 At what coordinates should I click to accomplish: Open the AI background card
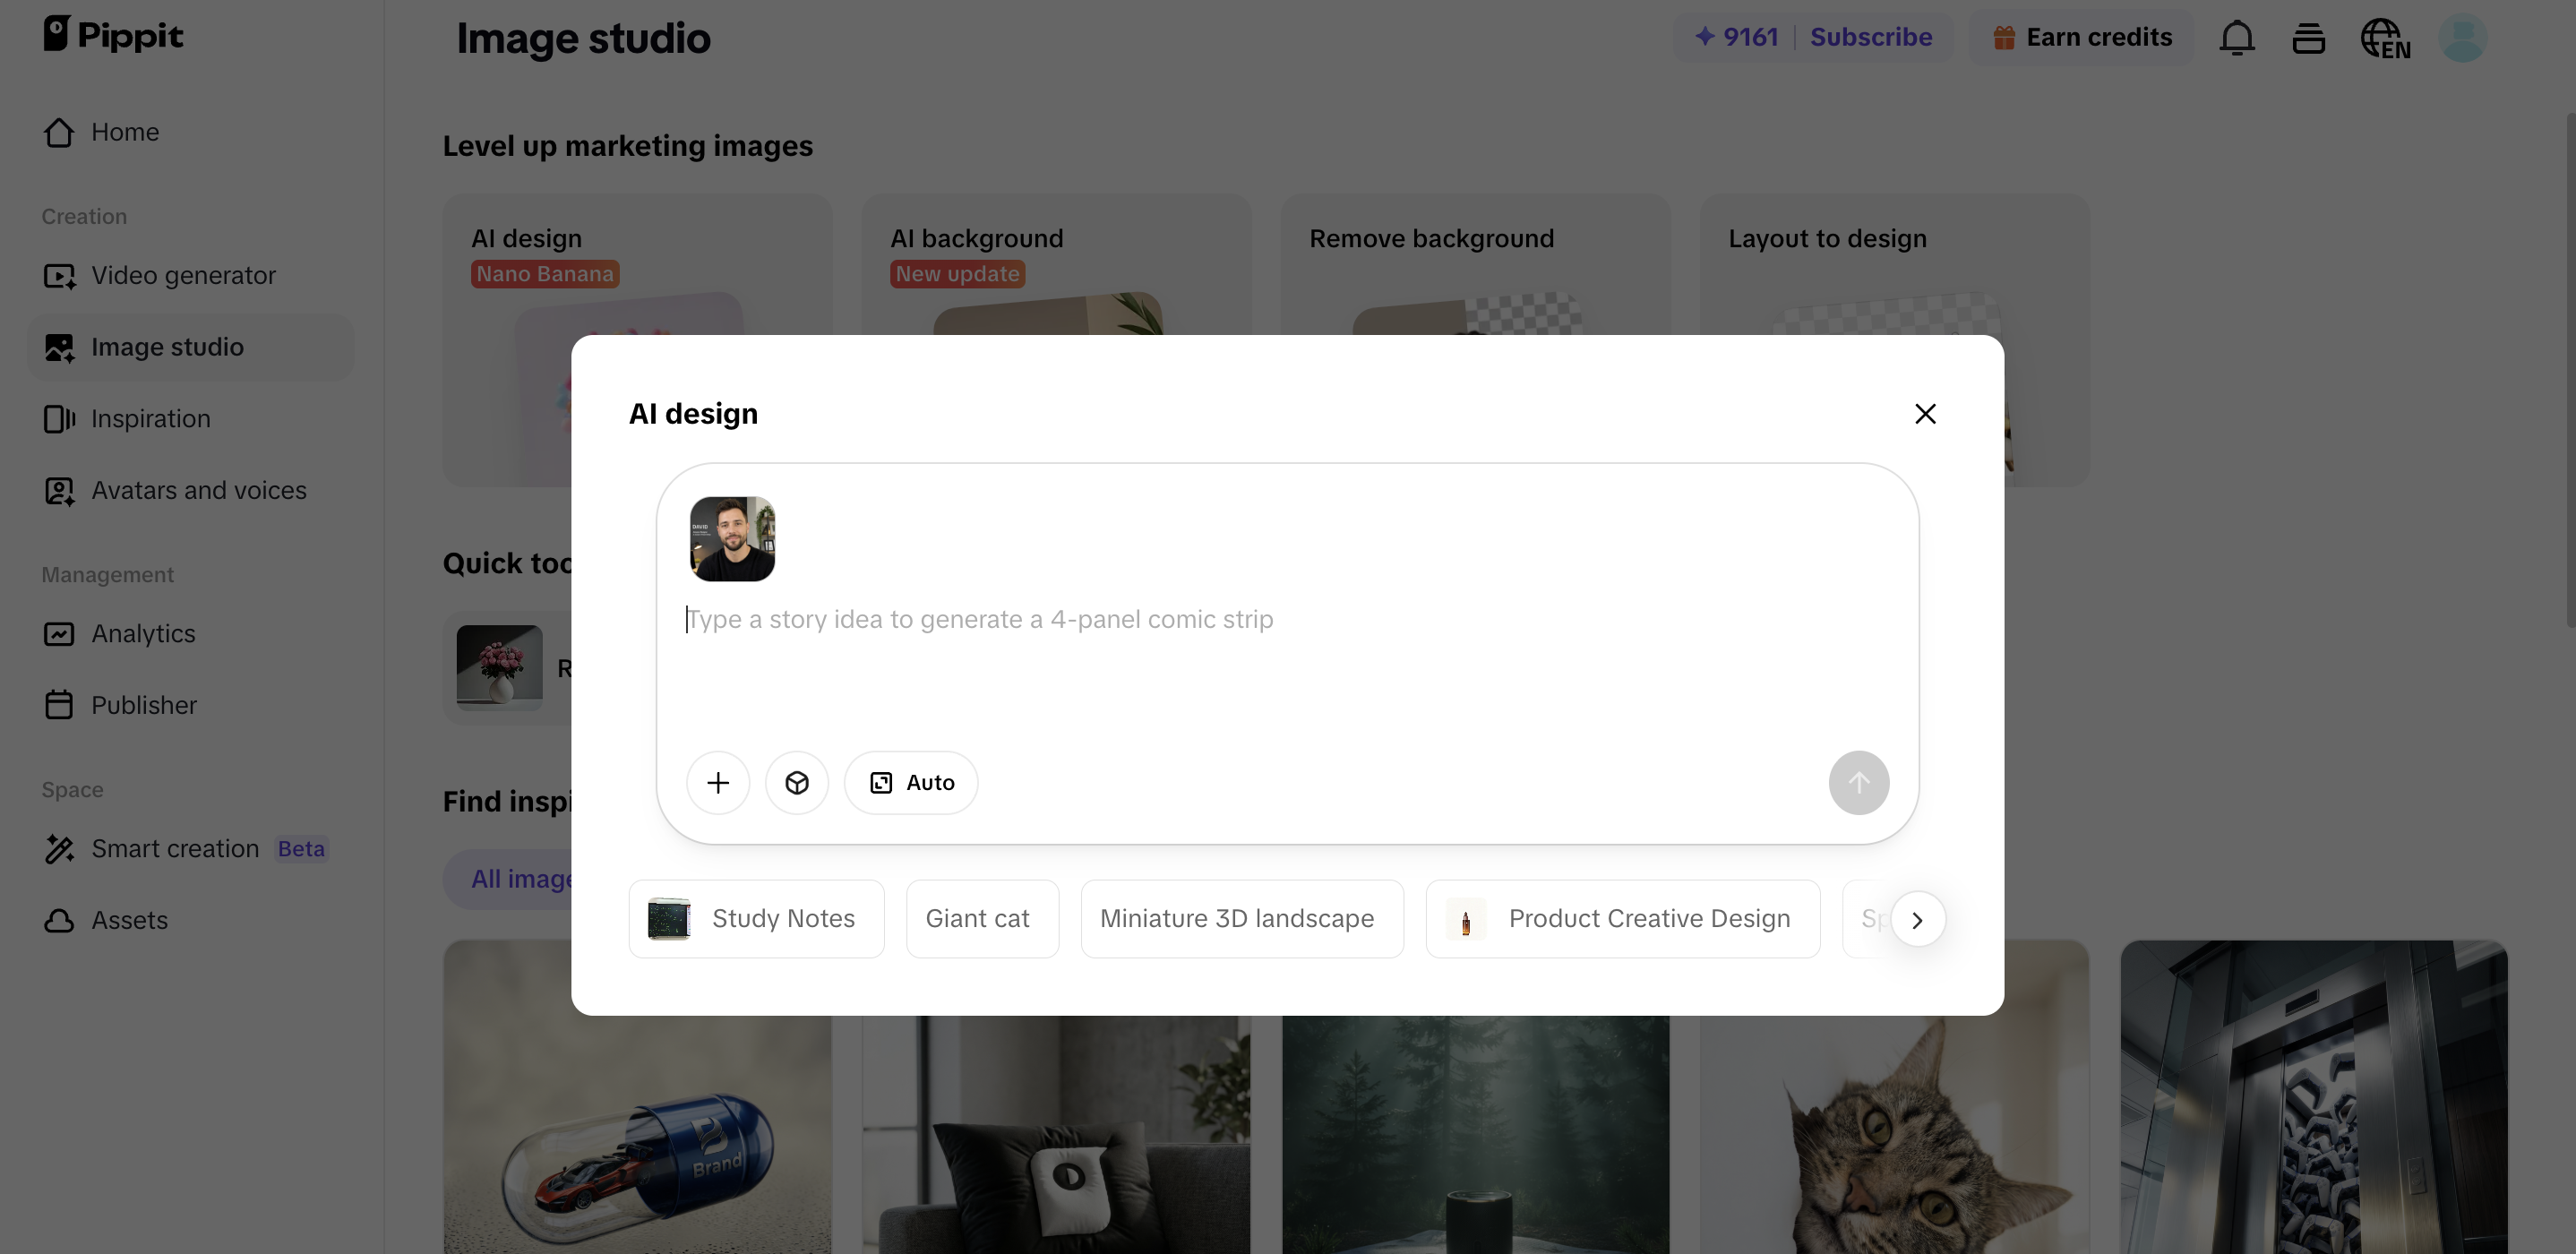1056,264
